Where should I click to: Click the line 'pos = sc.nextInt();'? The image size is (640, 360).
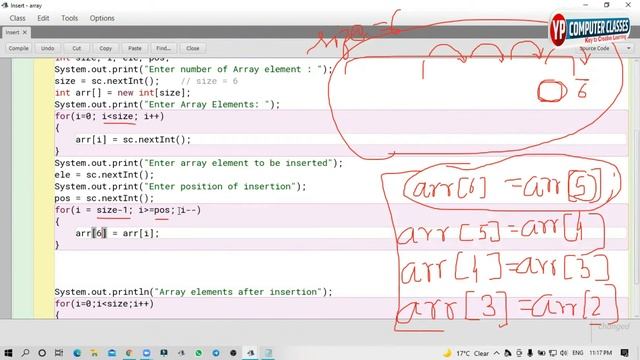[104, 198]
